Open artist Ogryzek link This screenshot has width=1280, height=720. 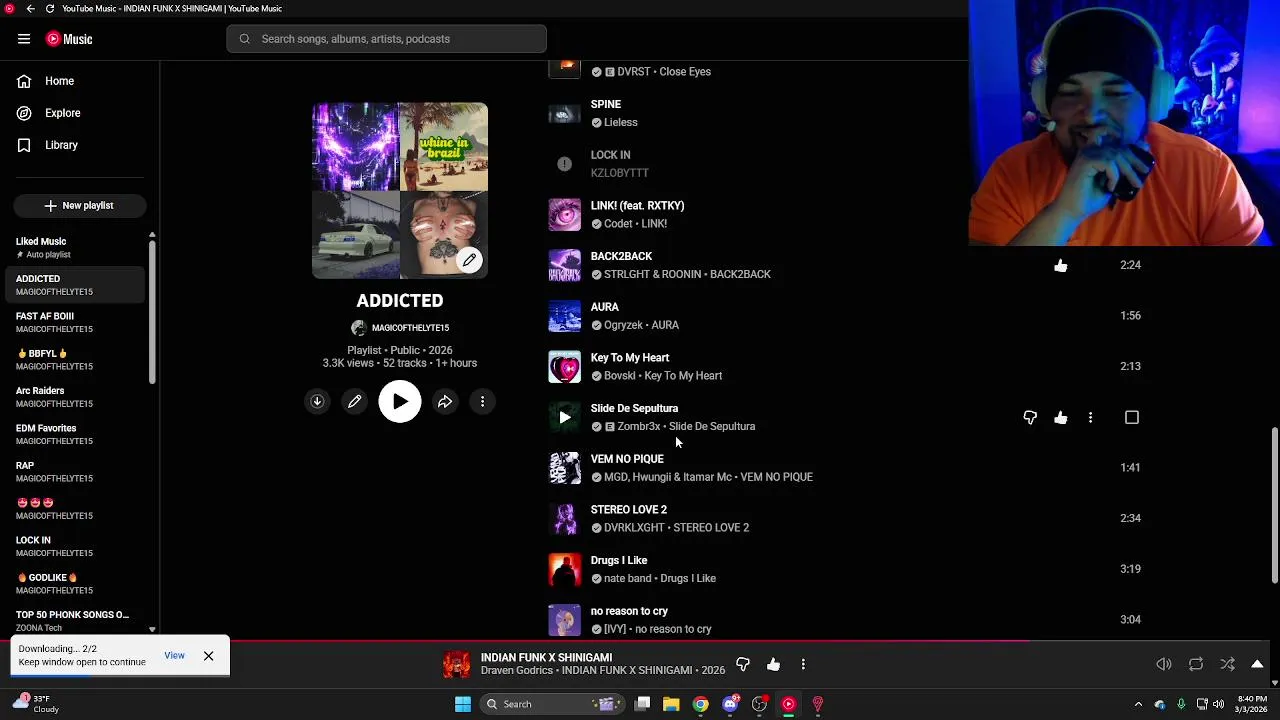(619, 325)
